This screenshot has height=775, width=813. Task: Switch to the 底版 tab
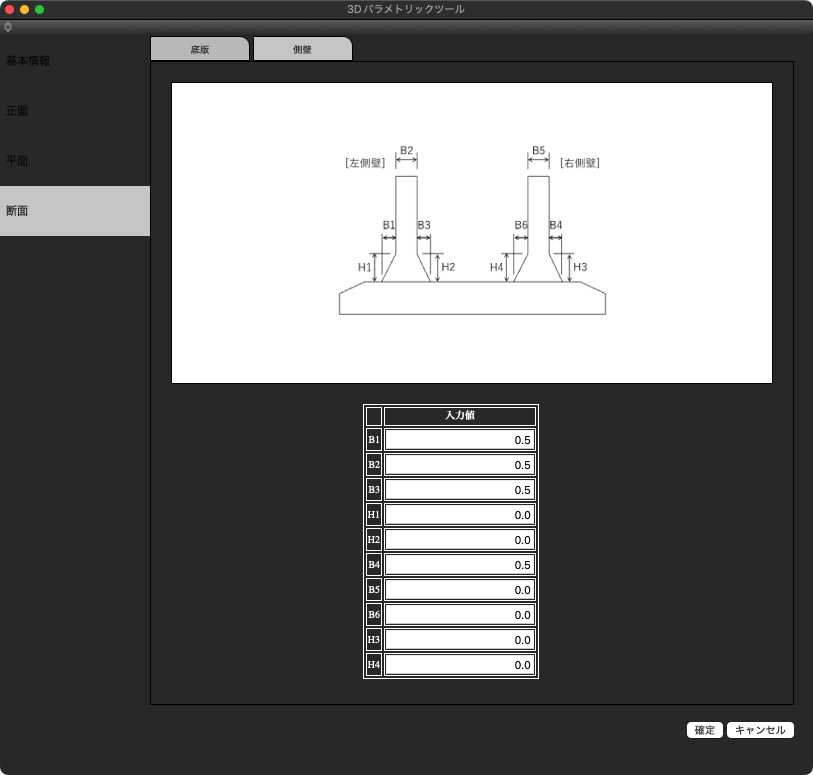[199, 49]
